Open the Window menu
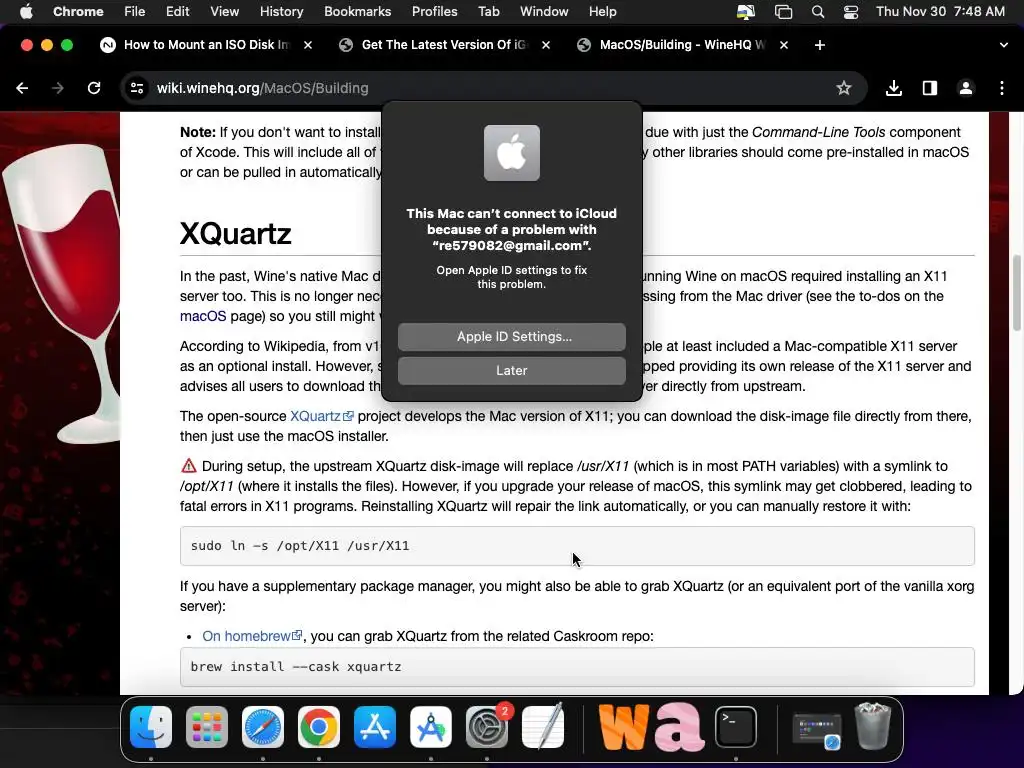This screenshot has height=768, width=1024. (544, 11)
